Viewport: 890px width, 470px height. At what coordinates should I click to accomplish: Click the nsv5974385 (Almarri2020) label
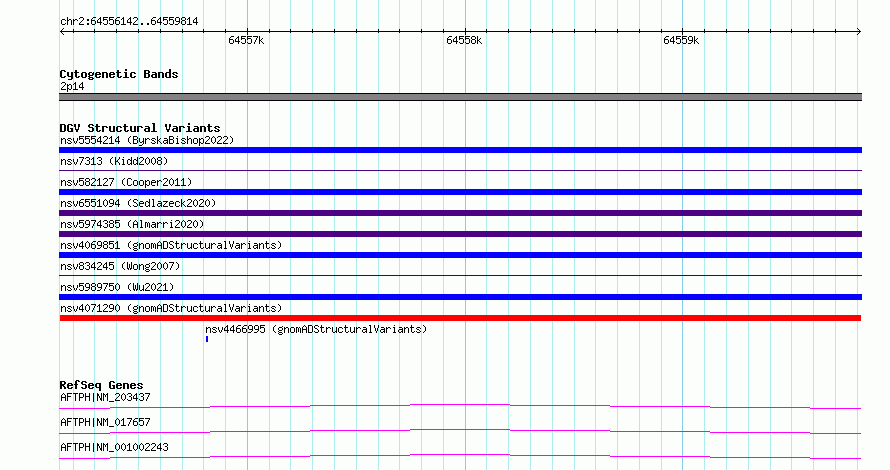coord(132,224)
